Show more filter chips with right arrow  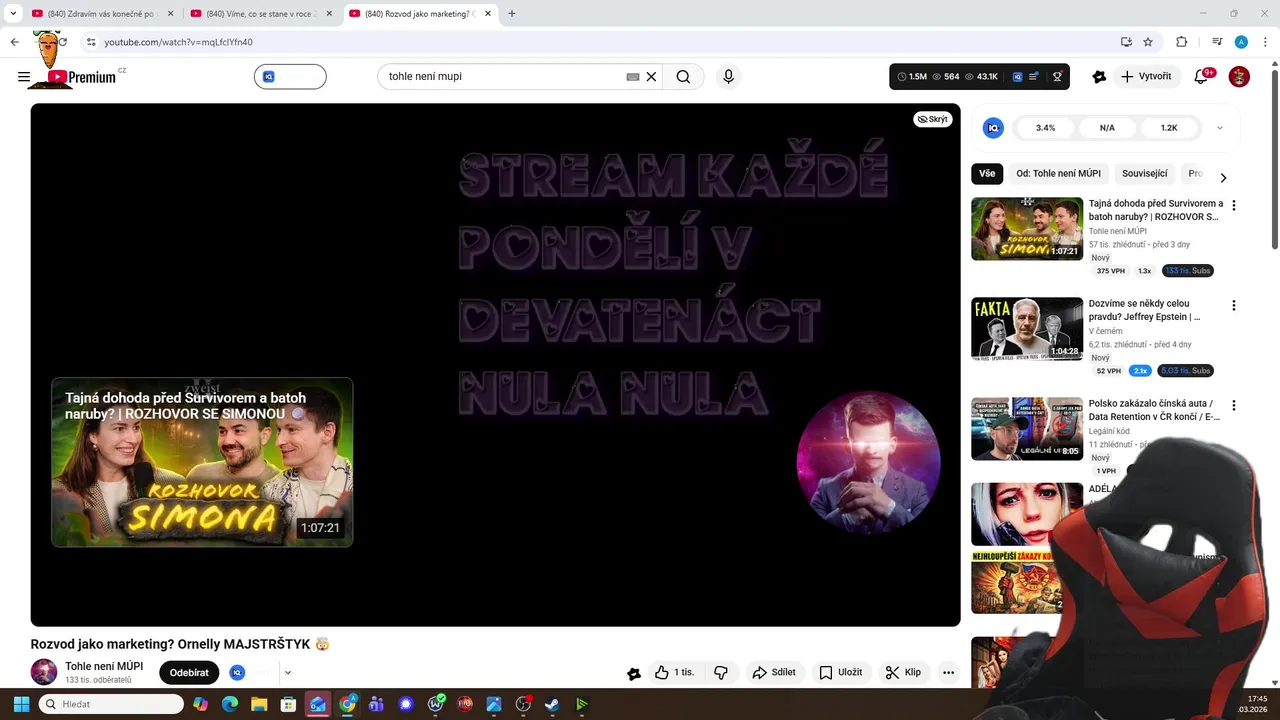click(x=1223, y=177)
